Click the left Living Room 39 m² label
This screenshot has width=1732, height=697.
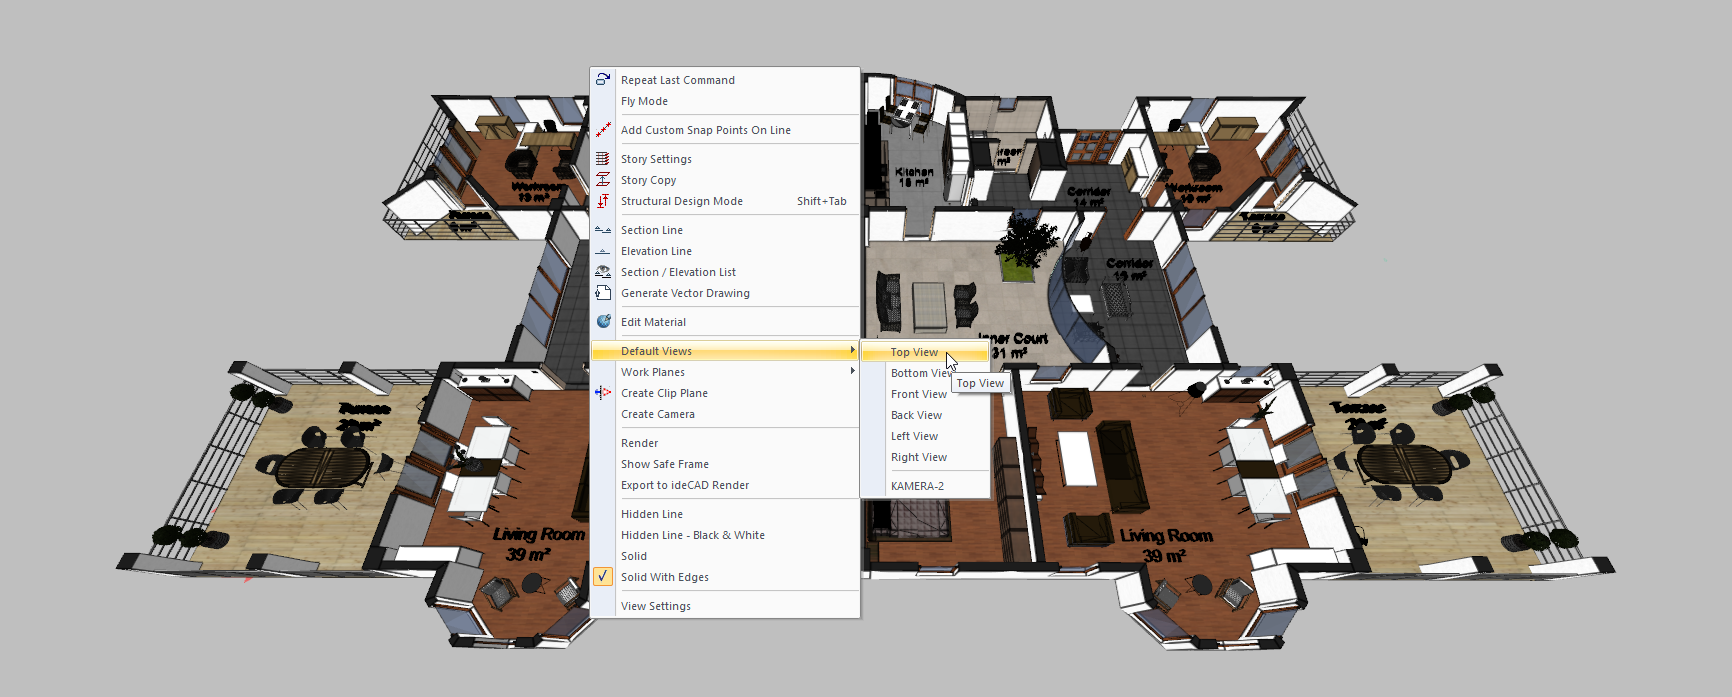(x=538, y=544)
